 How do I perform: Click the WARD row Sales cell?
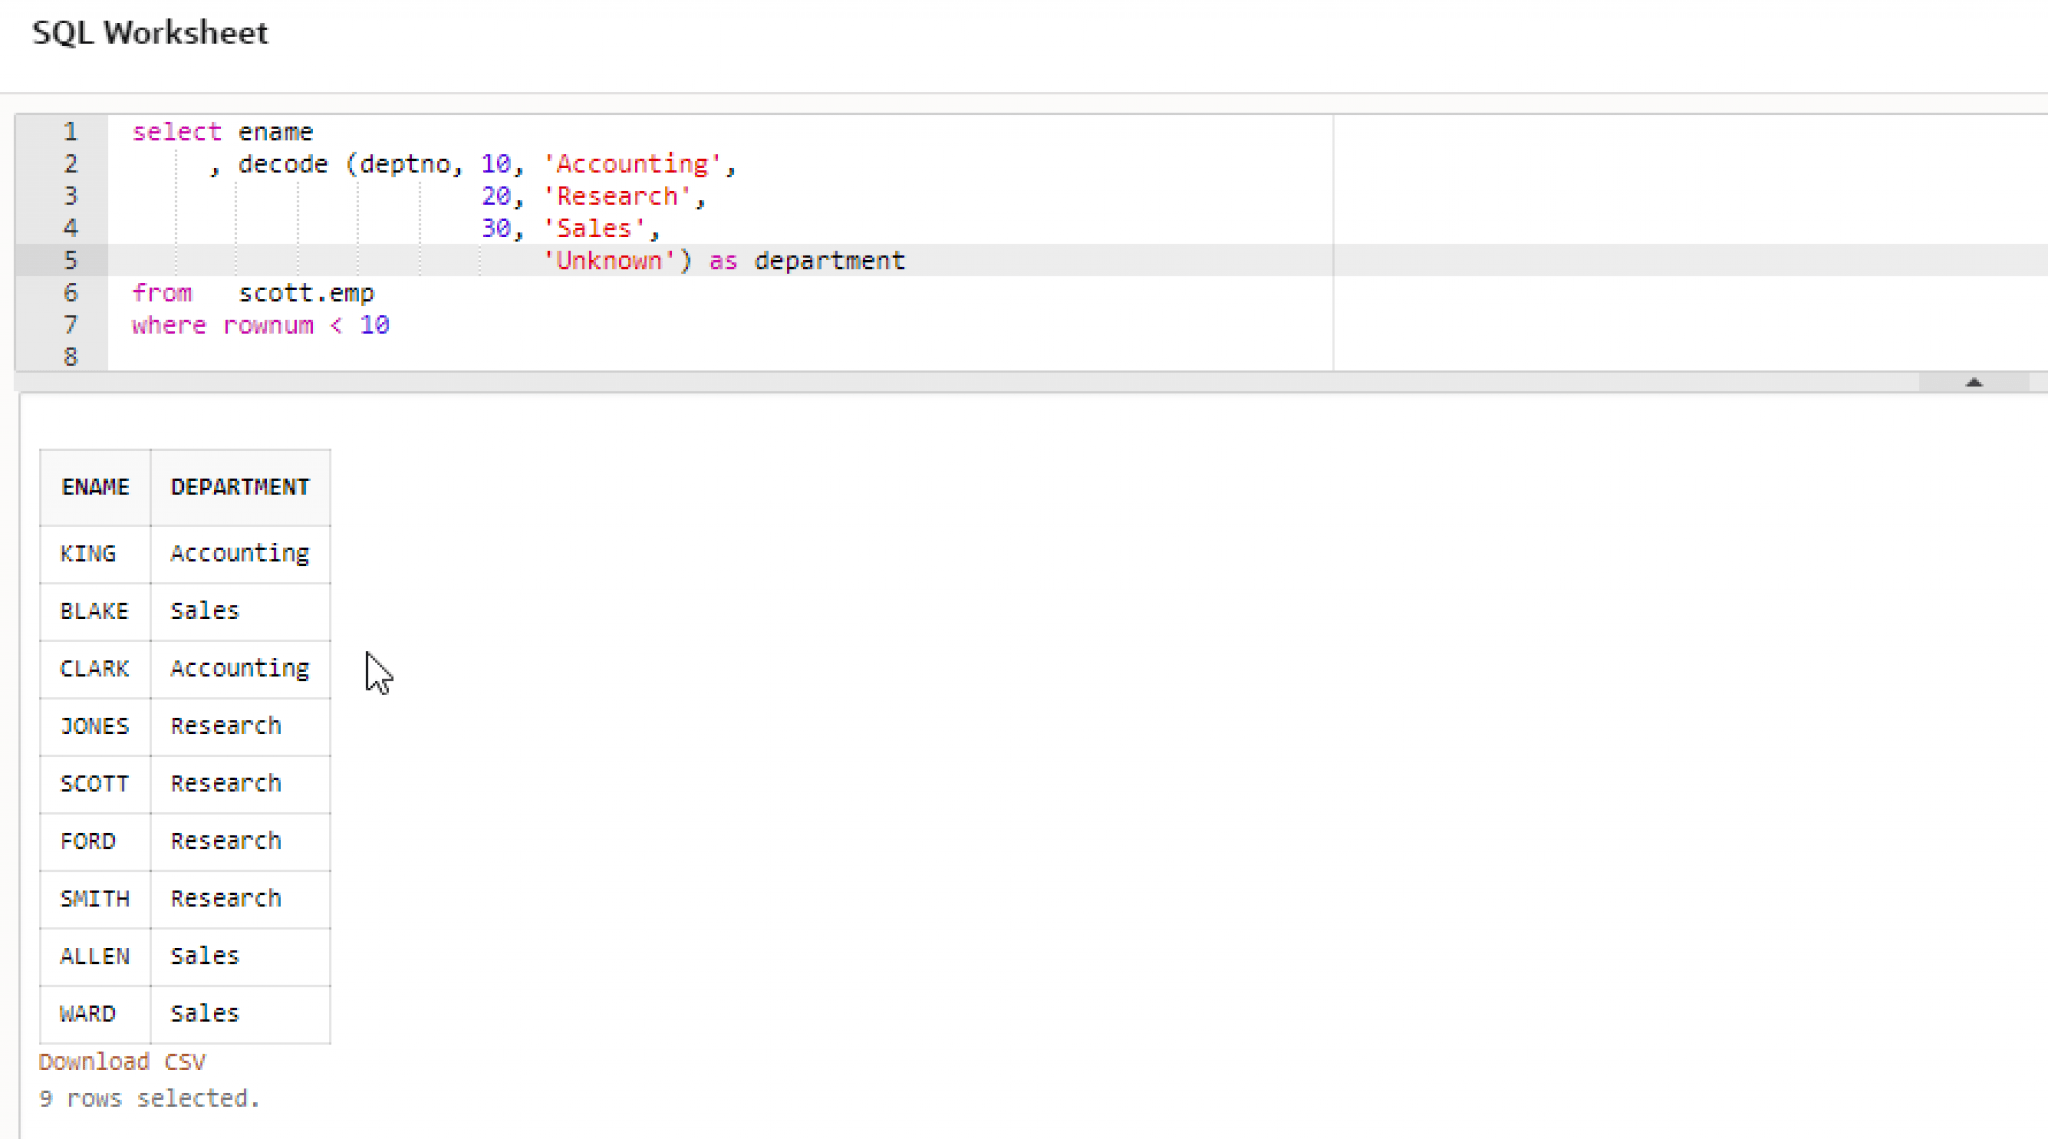point(205,1013)
